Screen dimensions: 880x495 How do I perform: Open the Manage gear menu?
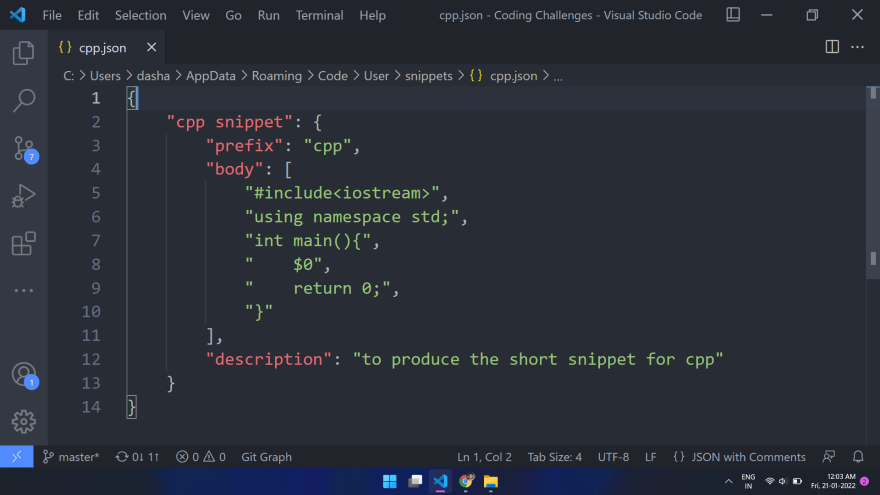24,421
